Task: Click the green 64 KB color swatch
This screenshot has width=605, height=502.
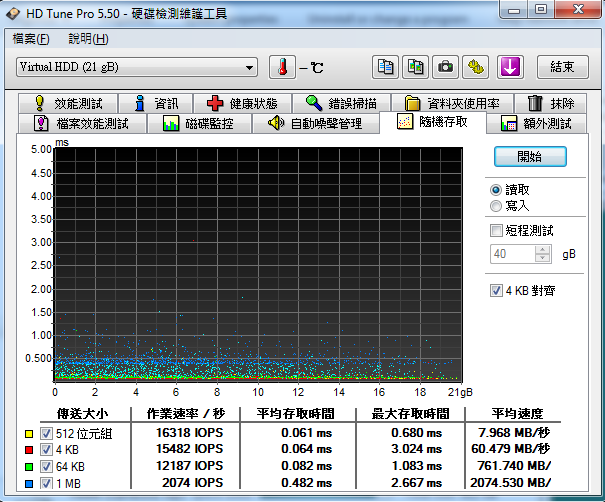Action: click(x=29, y=467)
